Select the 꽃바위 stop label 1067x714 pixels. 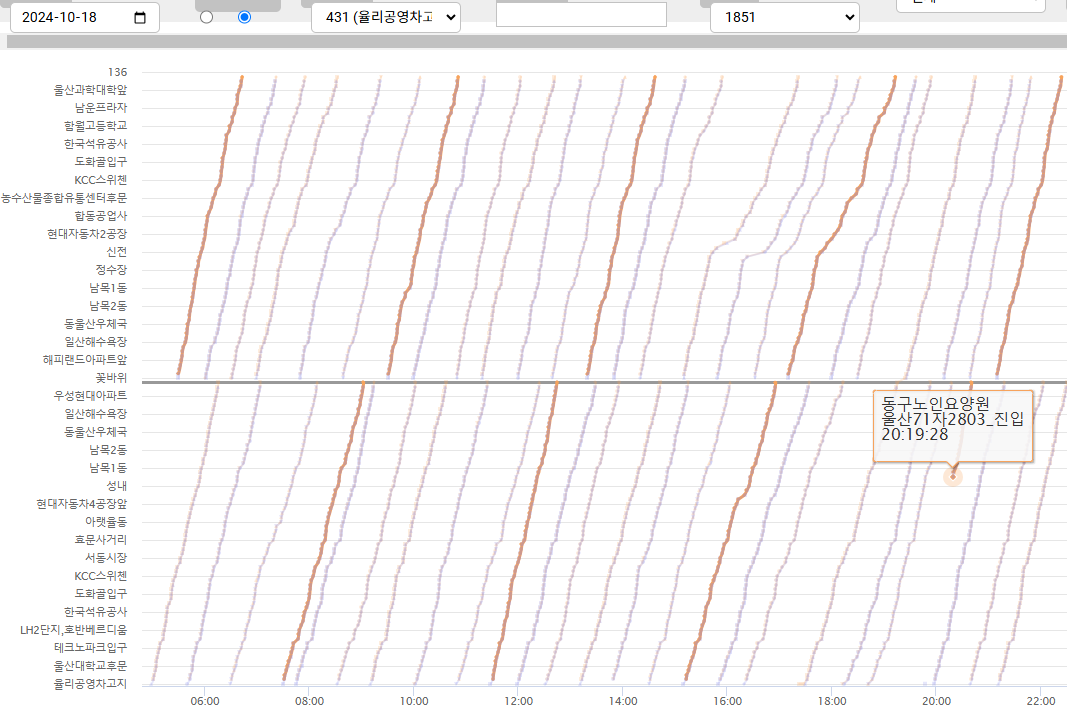pos(111,378)
